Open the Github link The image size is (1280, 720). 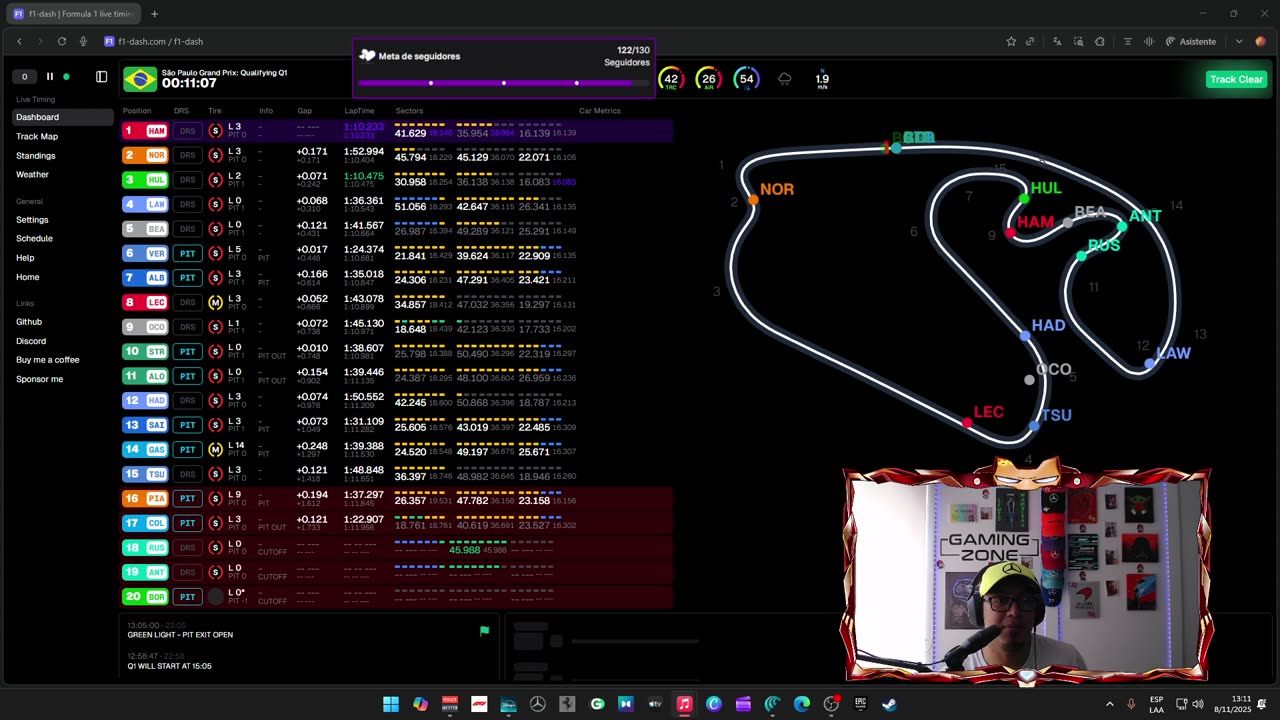[x=29, y=321]
